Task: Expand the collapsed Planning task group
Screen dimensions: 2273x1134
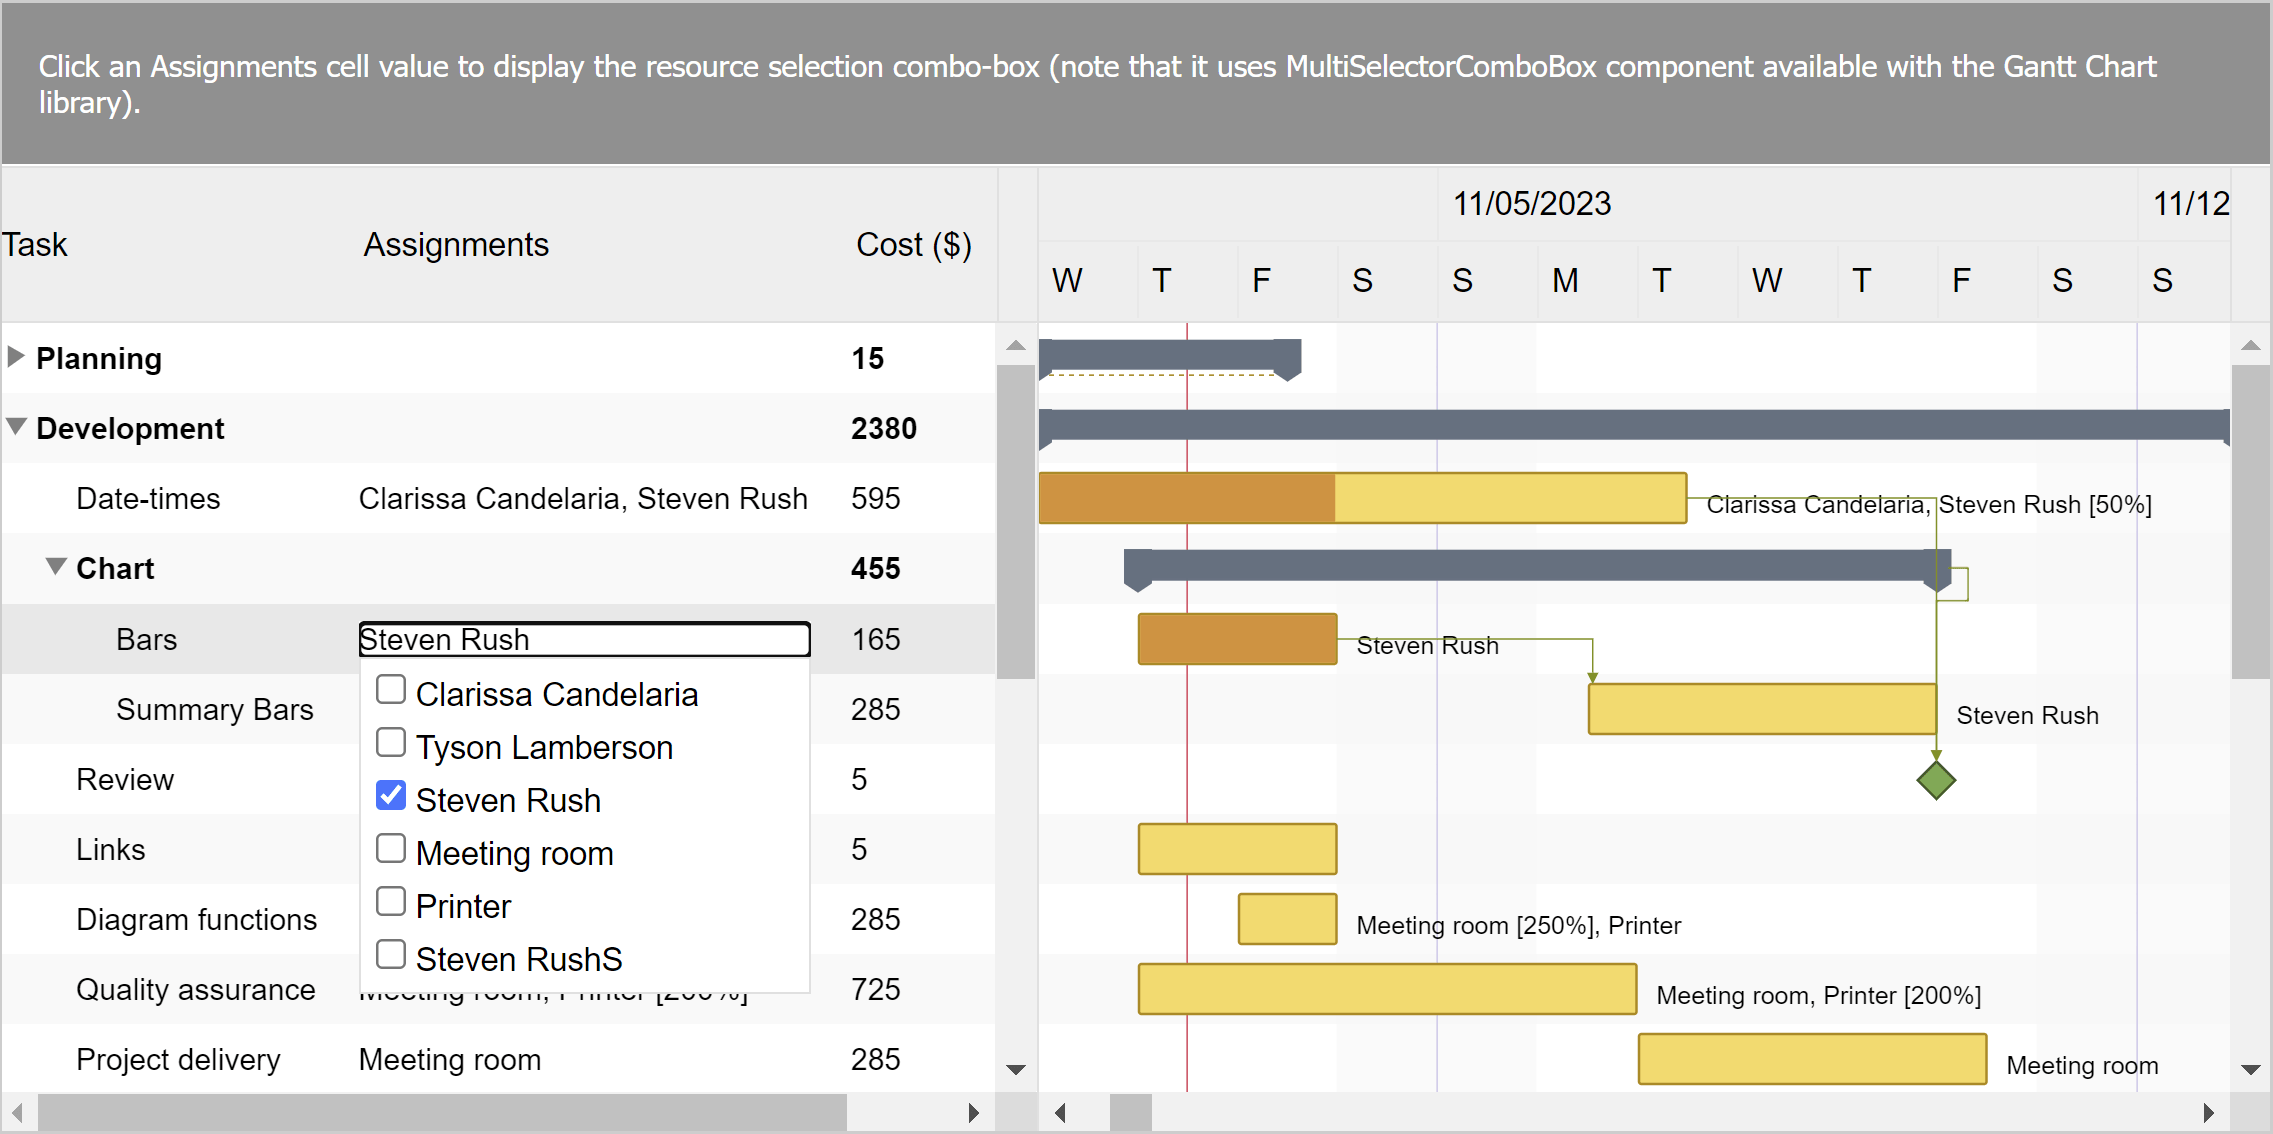Action: coord(15,357)
